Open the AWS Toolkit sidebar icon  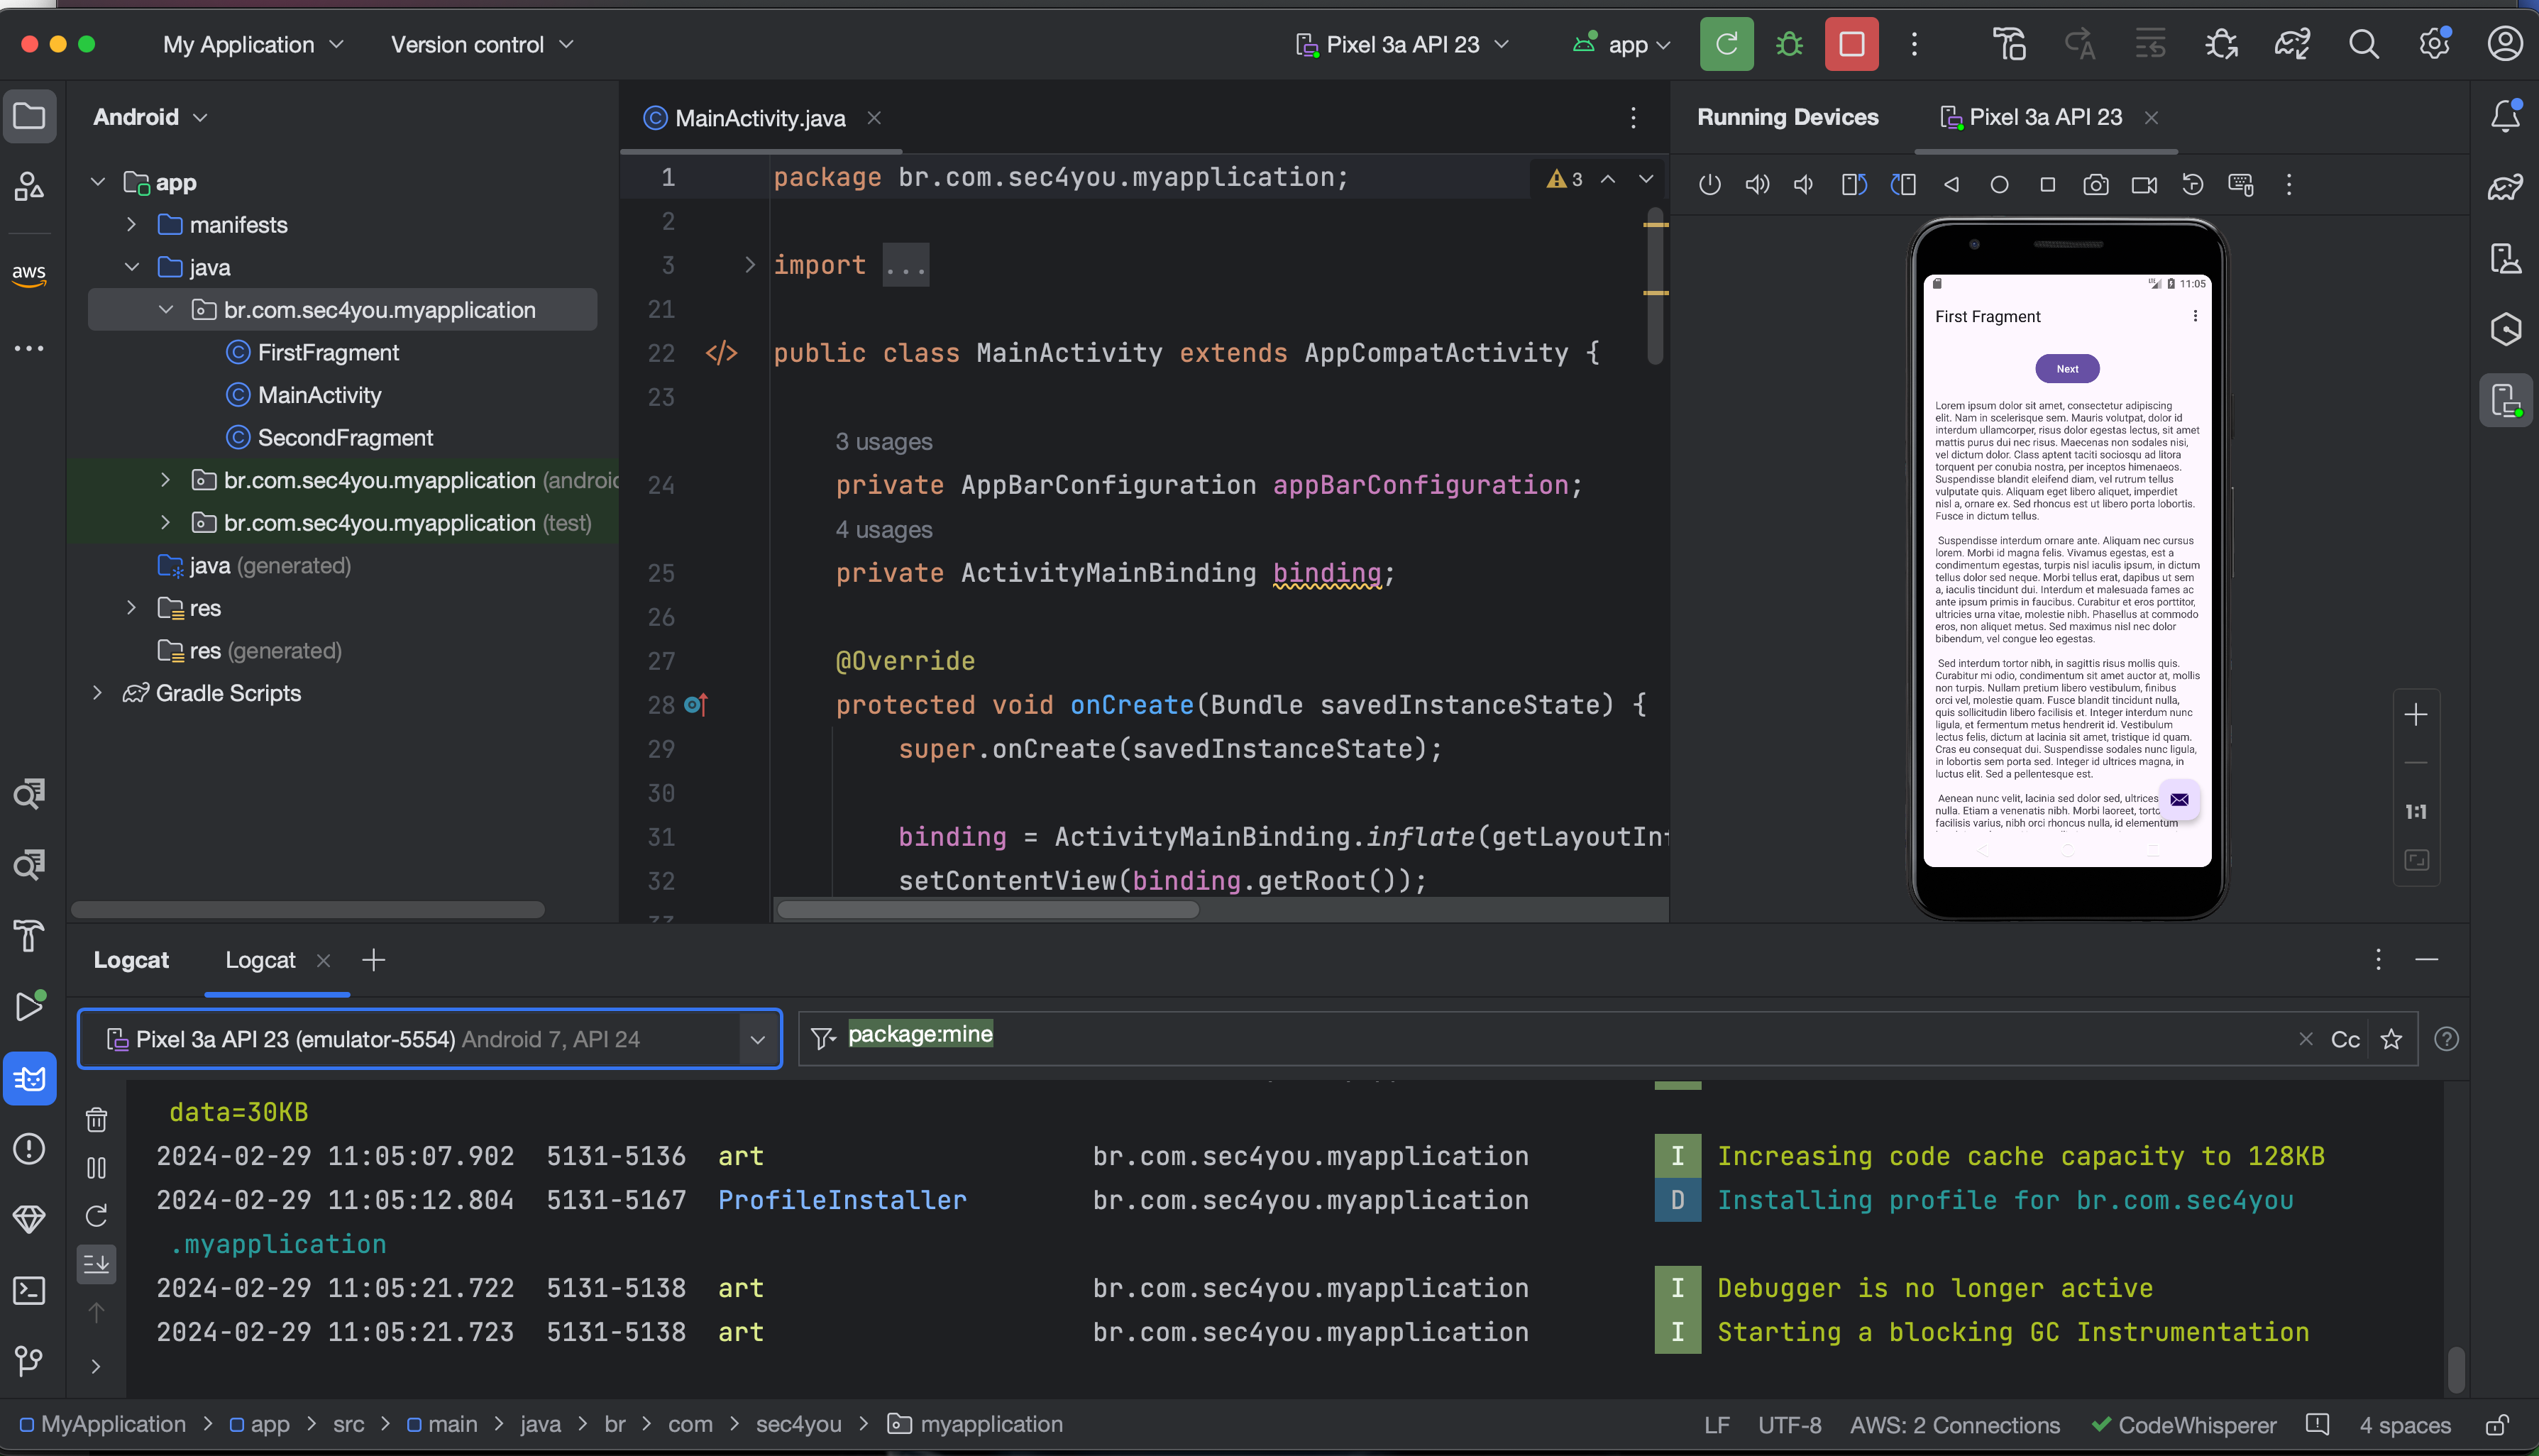[29, 274]
